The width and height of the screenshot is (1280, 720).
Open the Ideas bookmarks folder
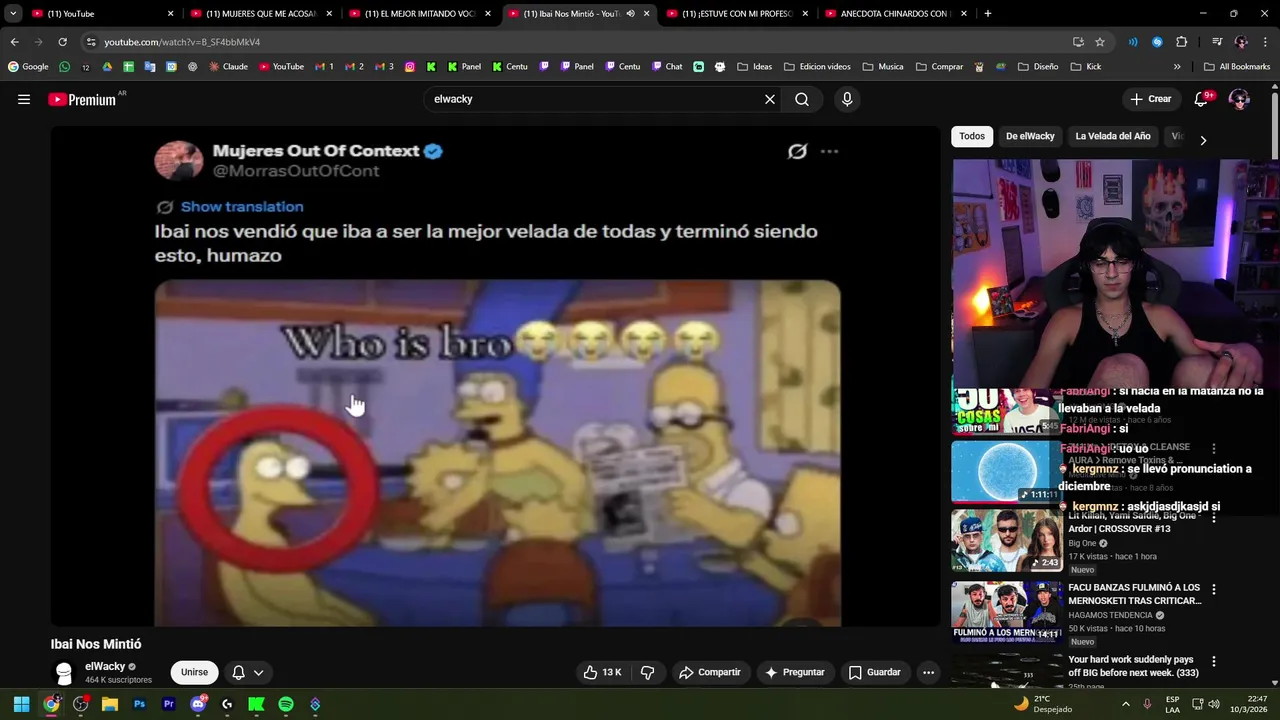[x=755, y=67]
